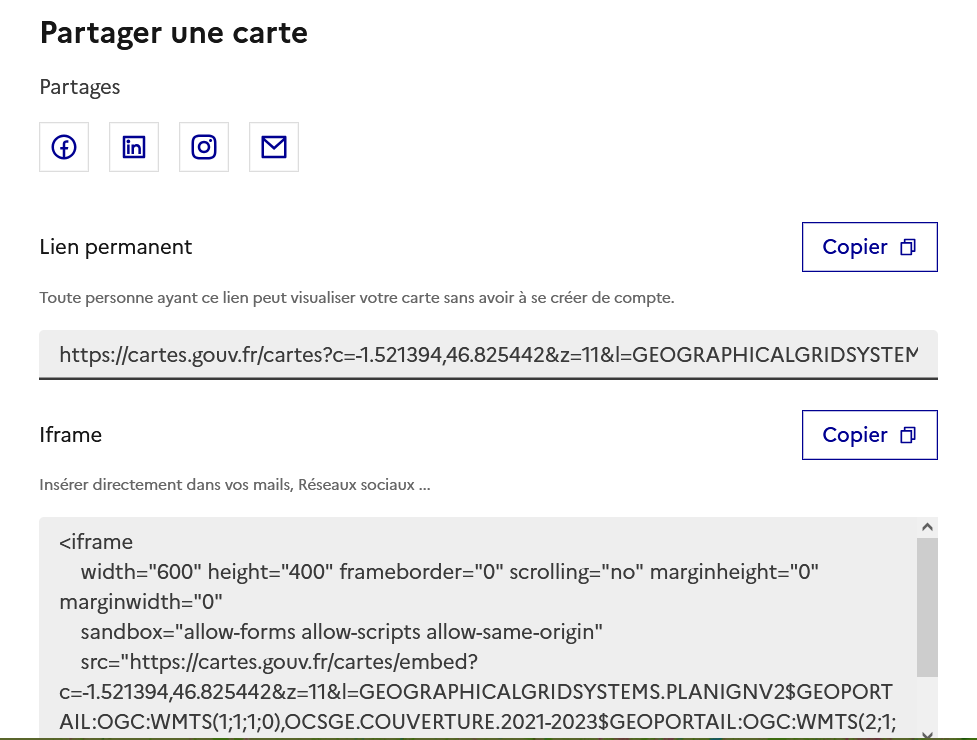The image size is (977, 740).
Task: Click the Lien permanent description text
Action: pyautogui.click(x=359, y=297)
